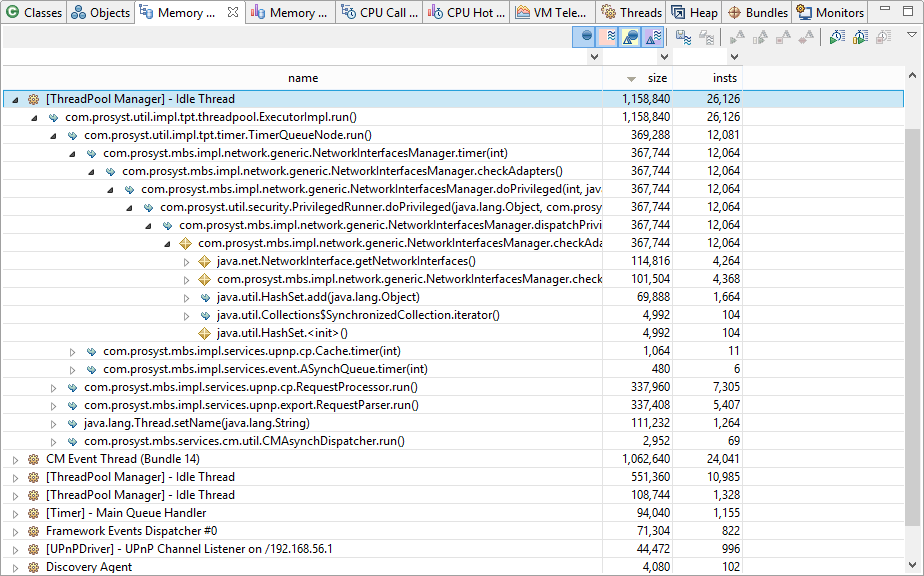Screen dimensions: 924x576
Task: Open the CPU Hot tab
Action: (x=466, y=13)
